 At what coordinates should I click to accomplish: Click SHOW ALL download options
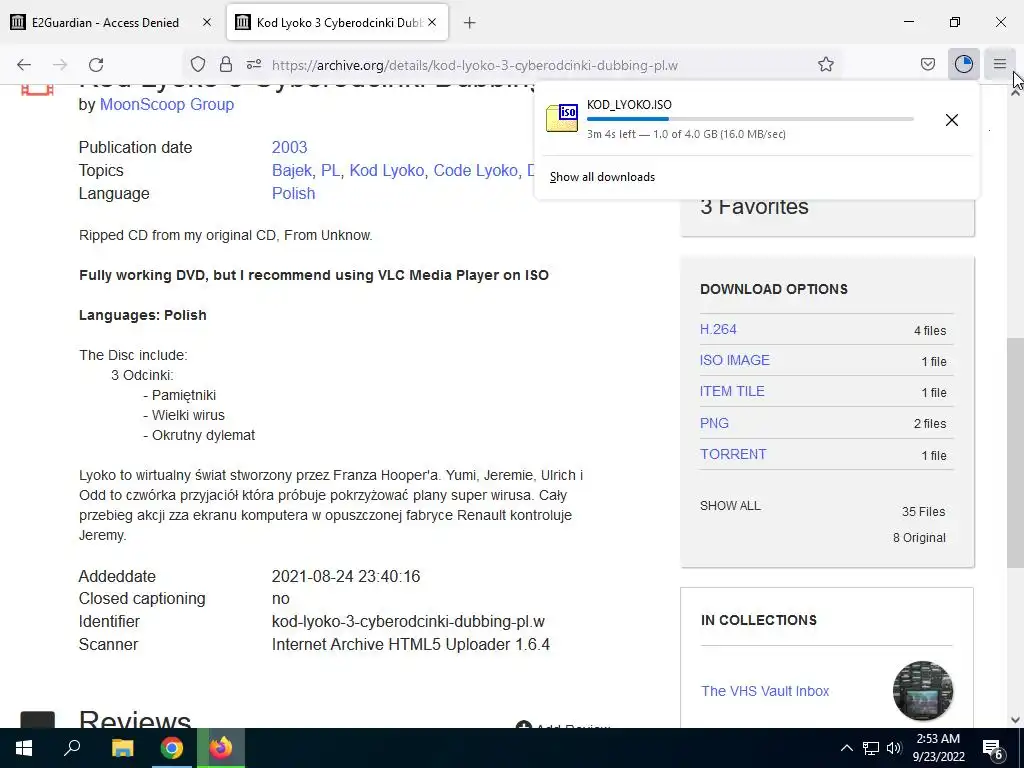(730, 505)
